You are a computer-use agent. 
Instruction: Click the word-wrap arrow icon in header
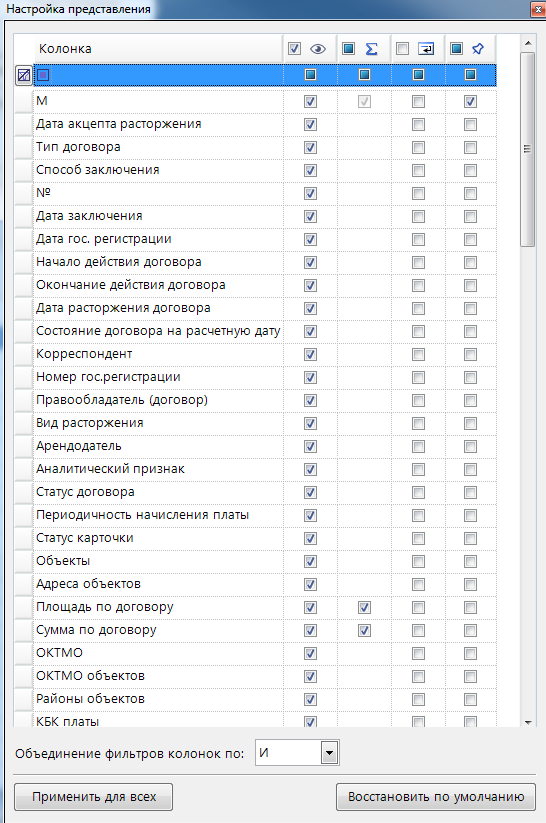pos(426,49)
